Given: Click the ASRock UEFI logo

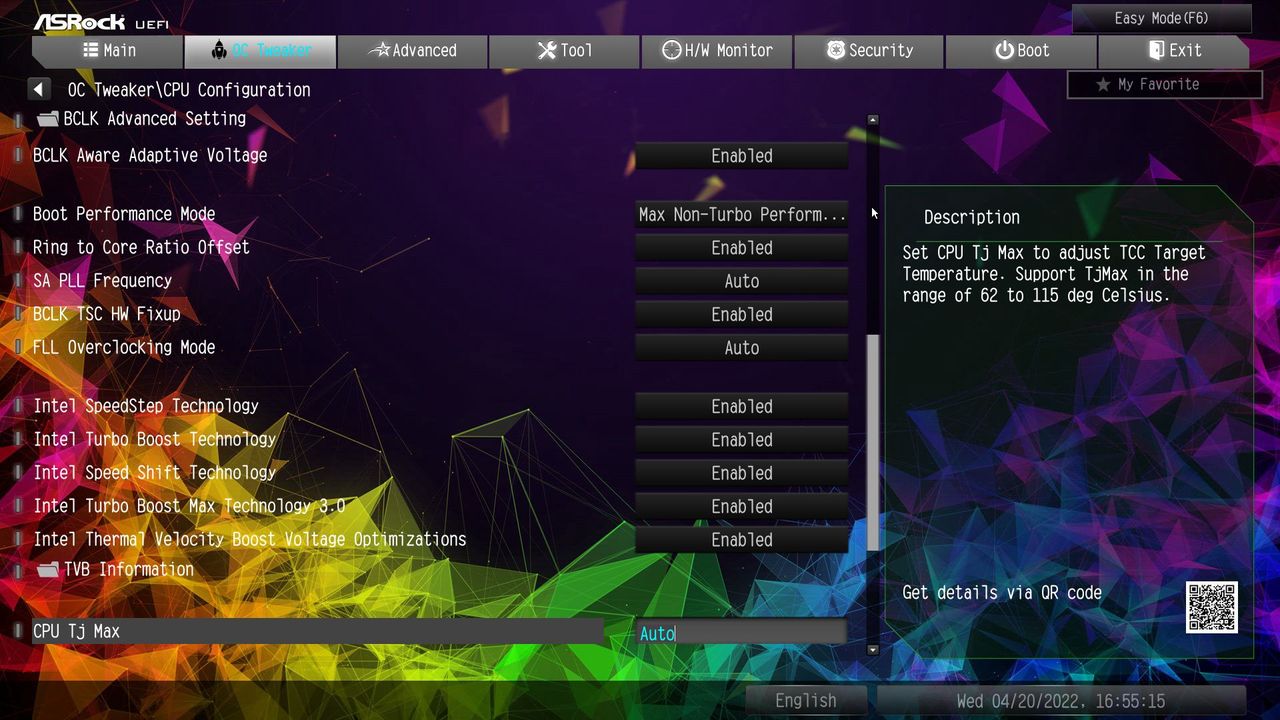Looking at the screenshot, I should pos(101,21).
